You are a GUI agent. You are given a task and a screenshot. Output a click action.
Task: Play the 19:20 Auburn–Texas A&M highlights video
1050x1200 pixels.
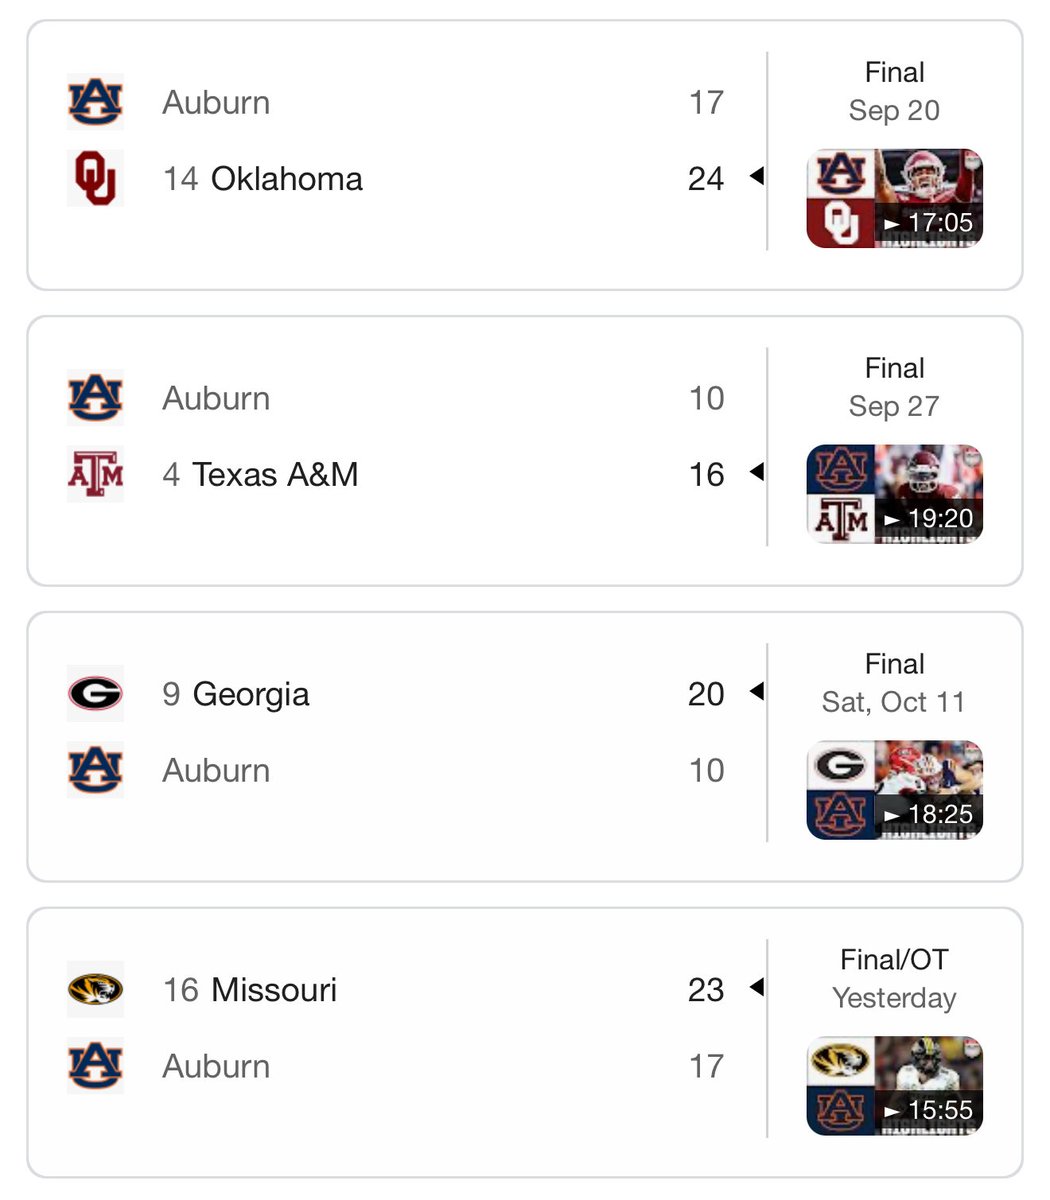click(895, 494)
